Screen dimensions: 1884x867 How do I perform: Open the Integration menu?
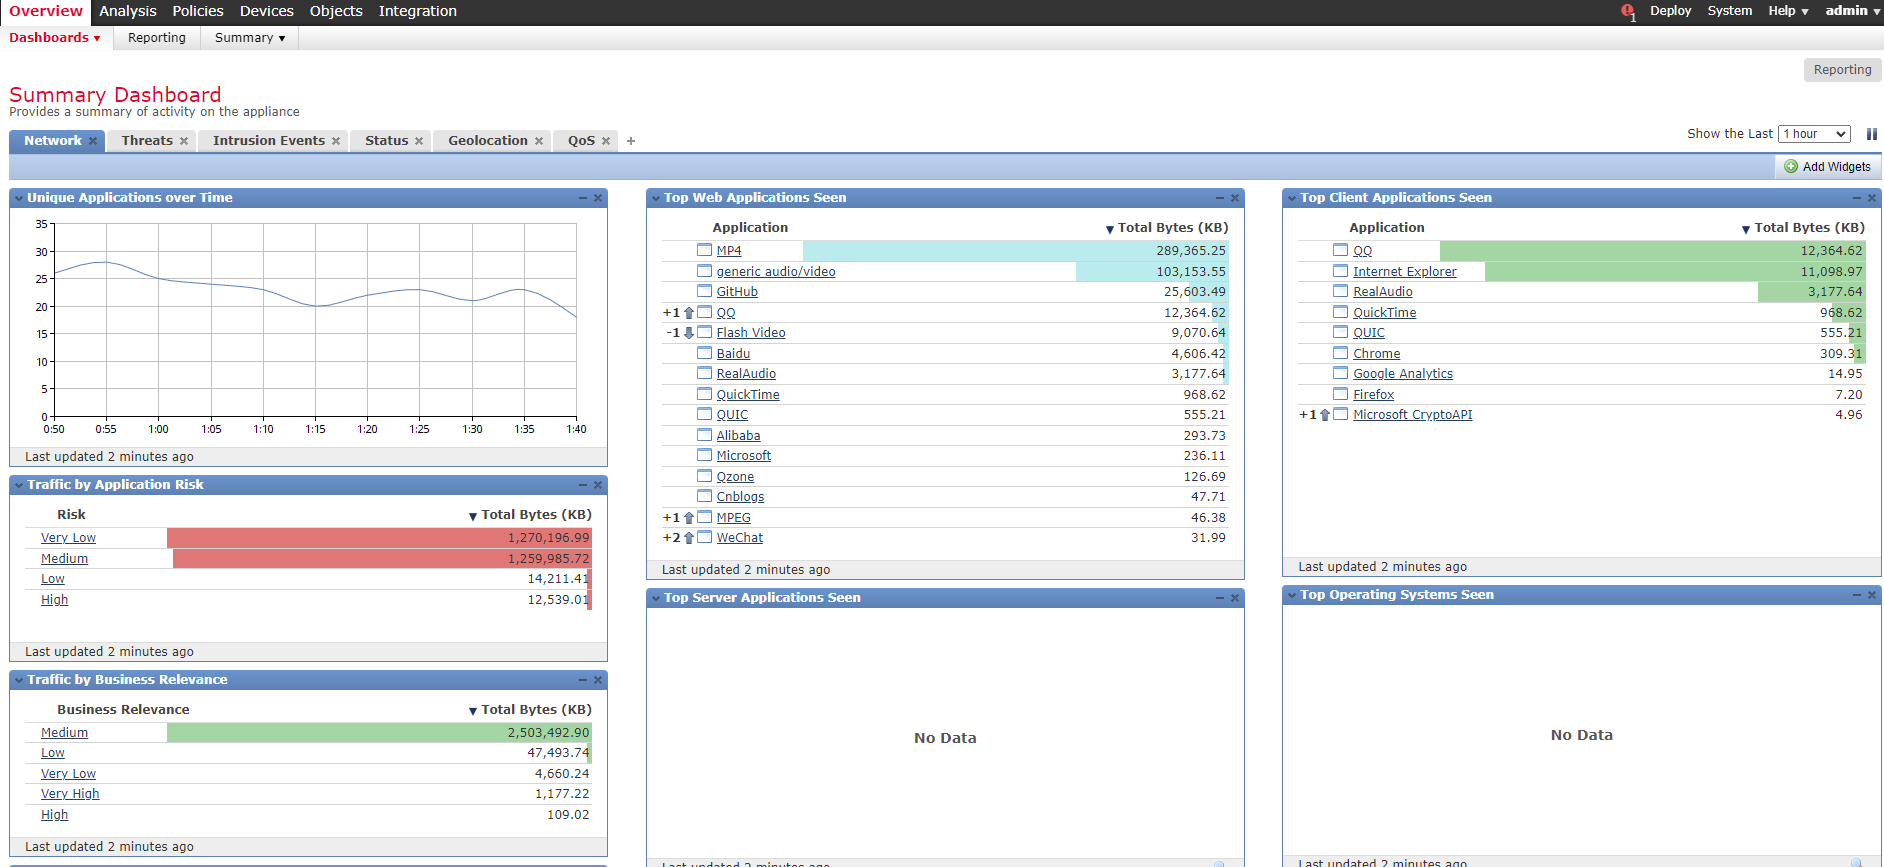point(418,11)
